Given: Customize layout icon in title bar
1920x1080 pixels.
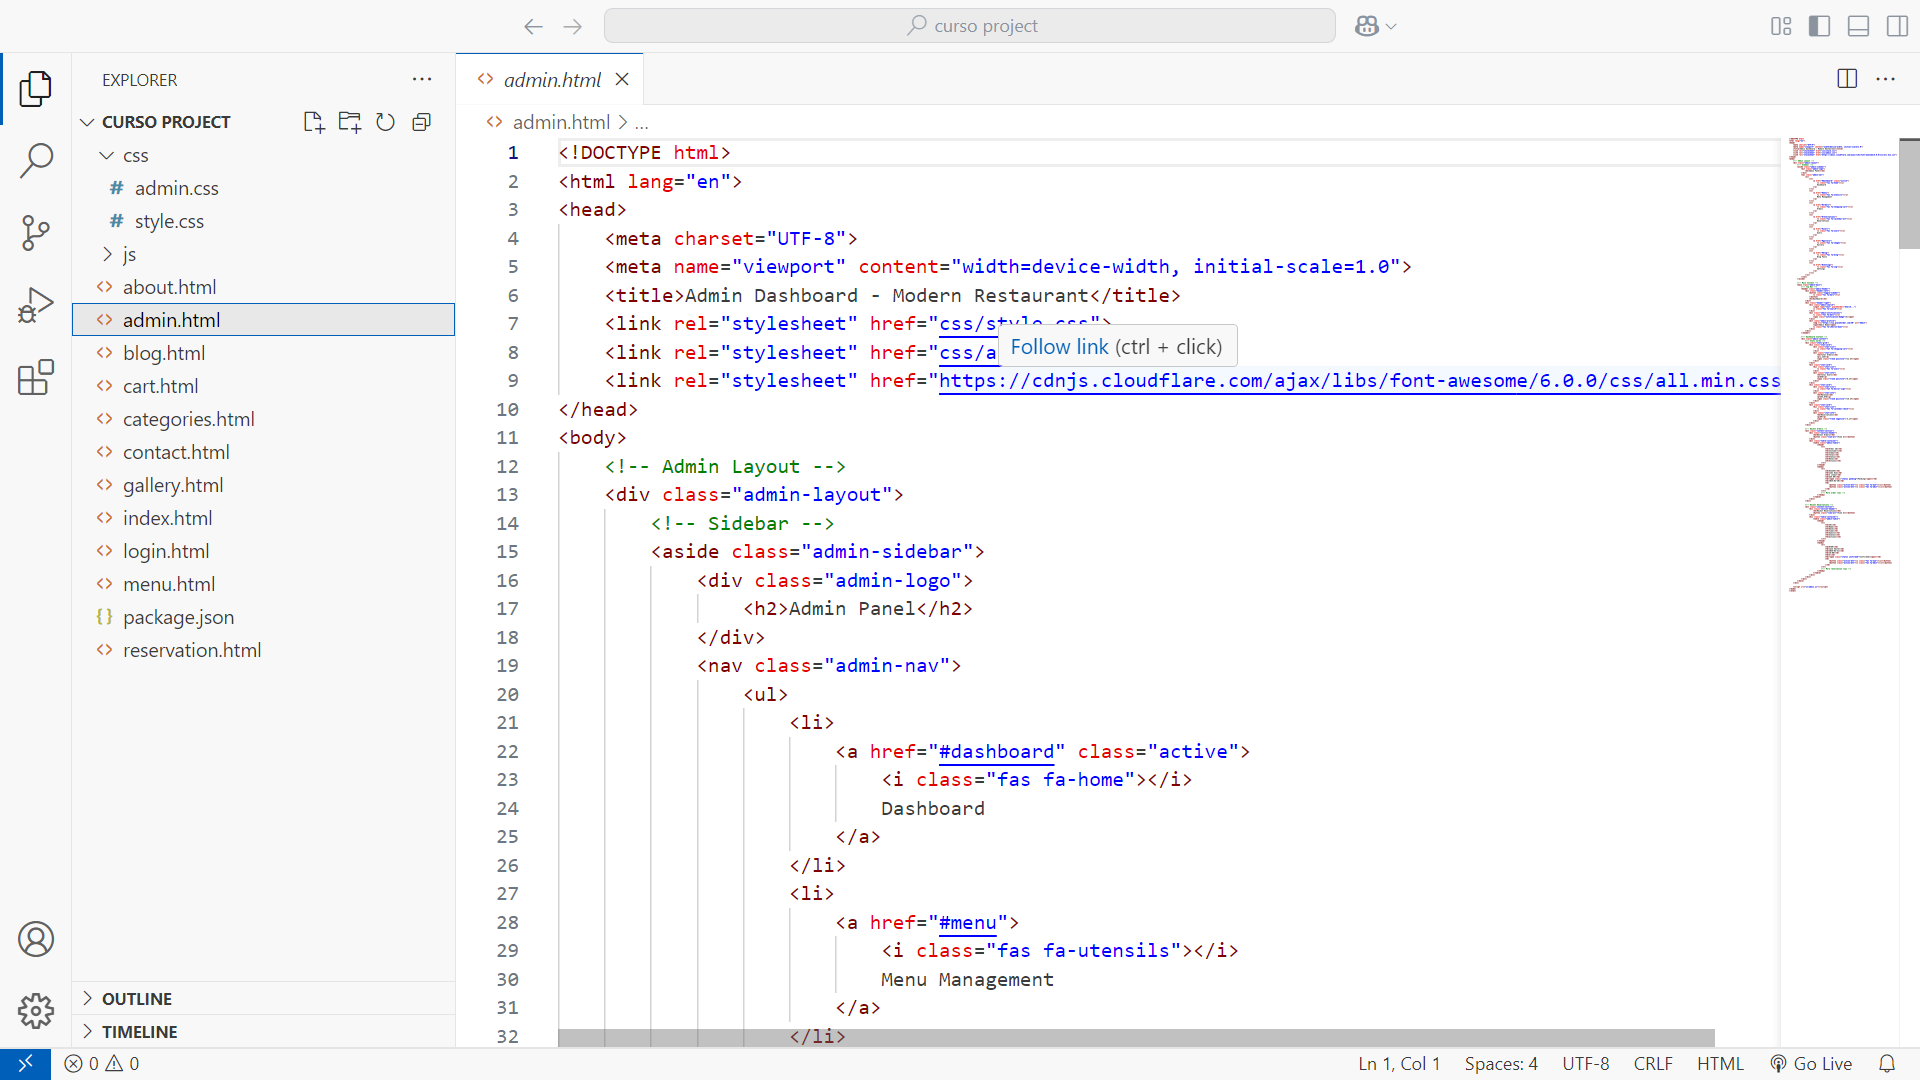Looking at the screenshot, I should (x=1781, y=26).
